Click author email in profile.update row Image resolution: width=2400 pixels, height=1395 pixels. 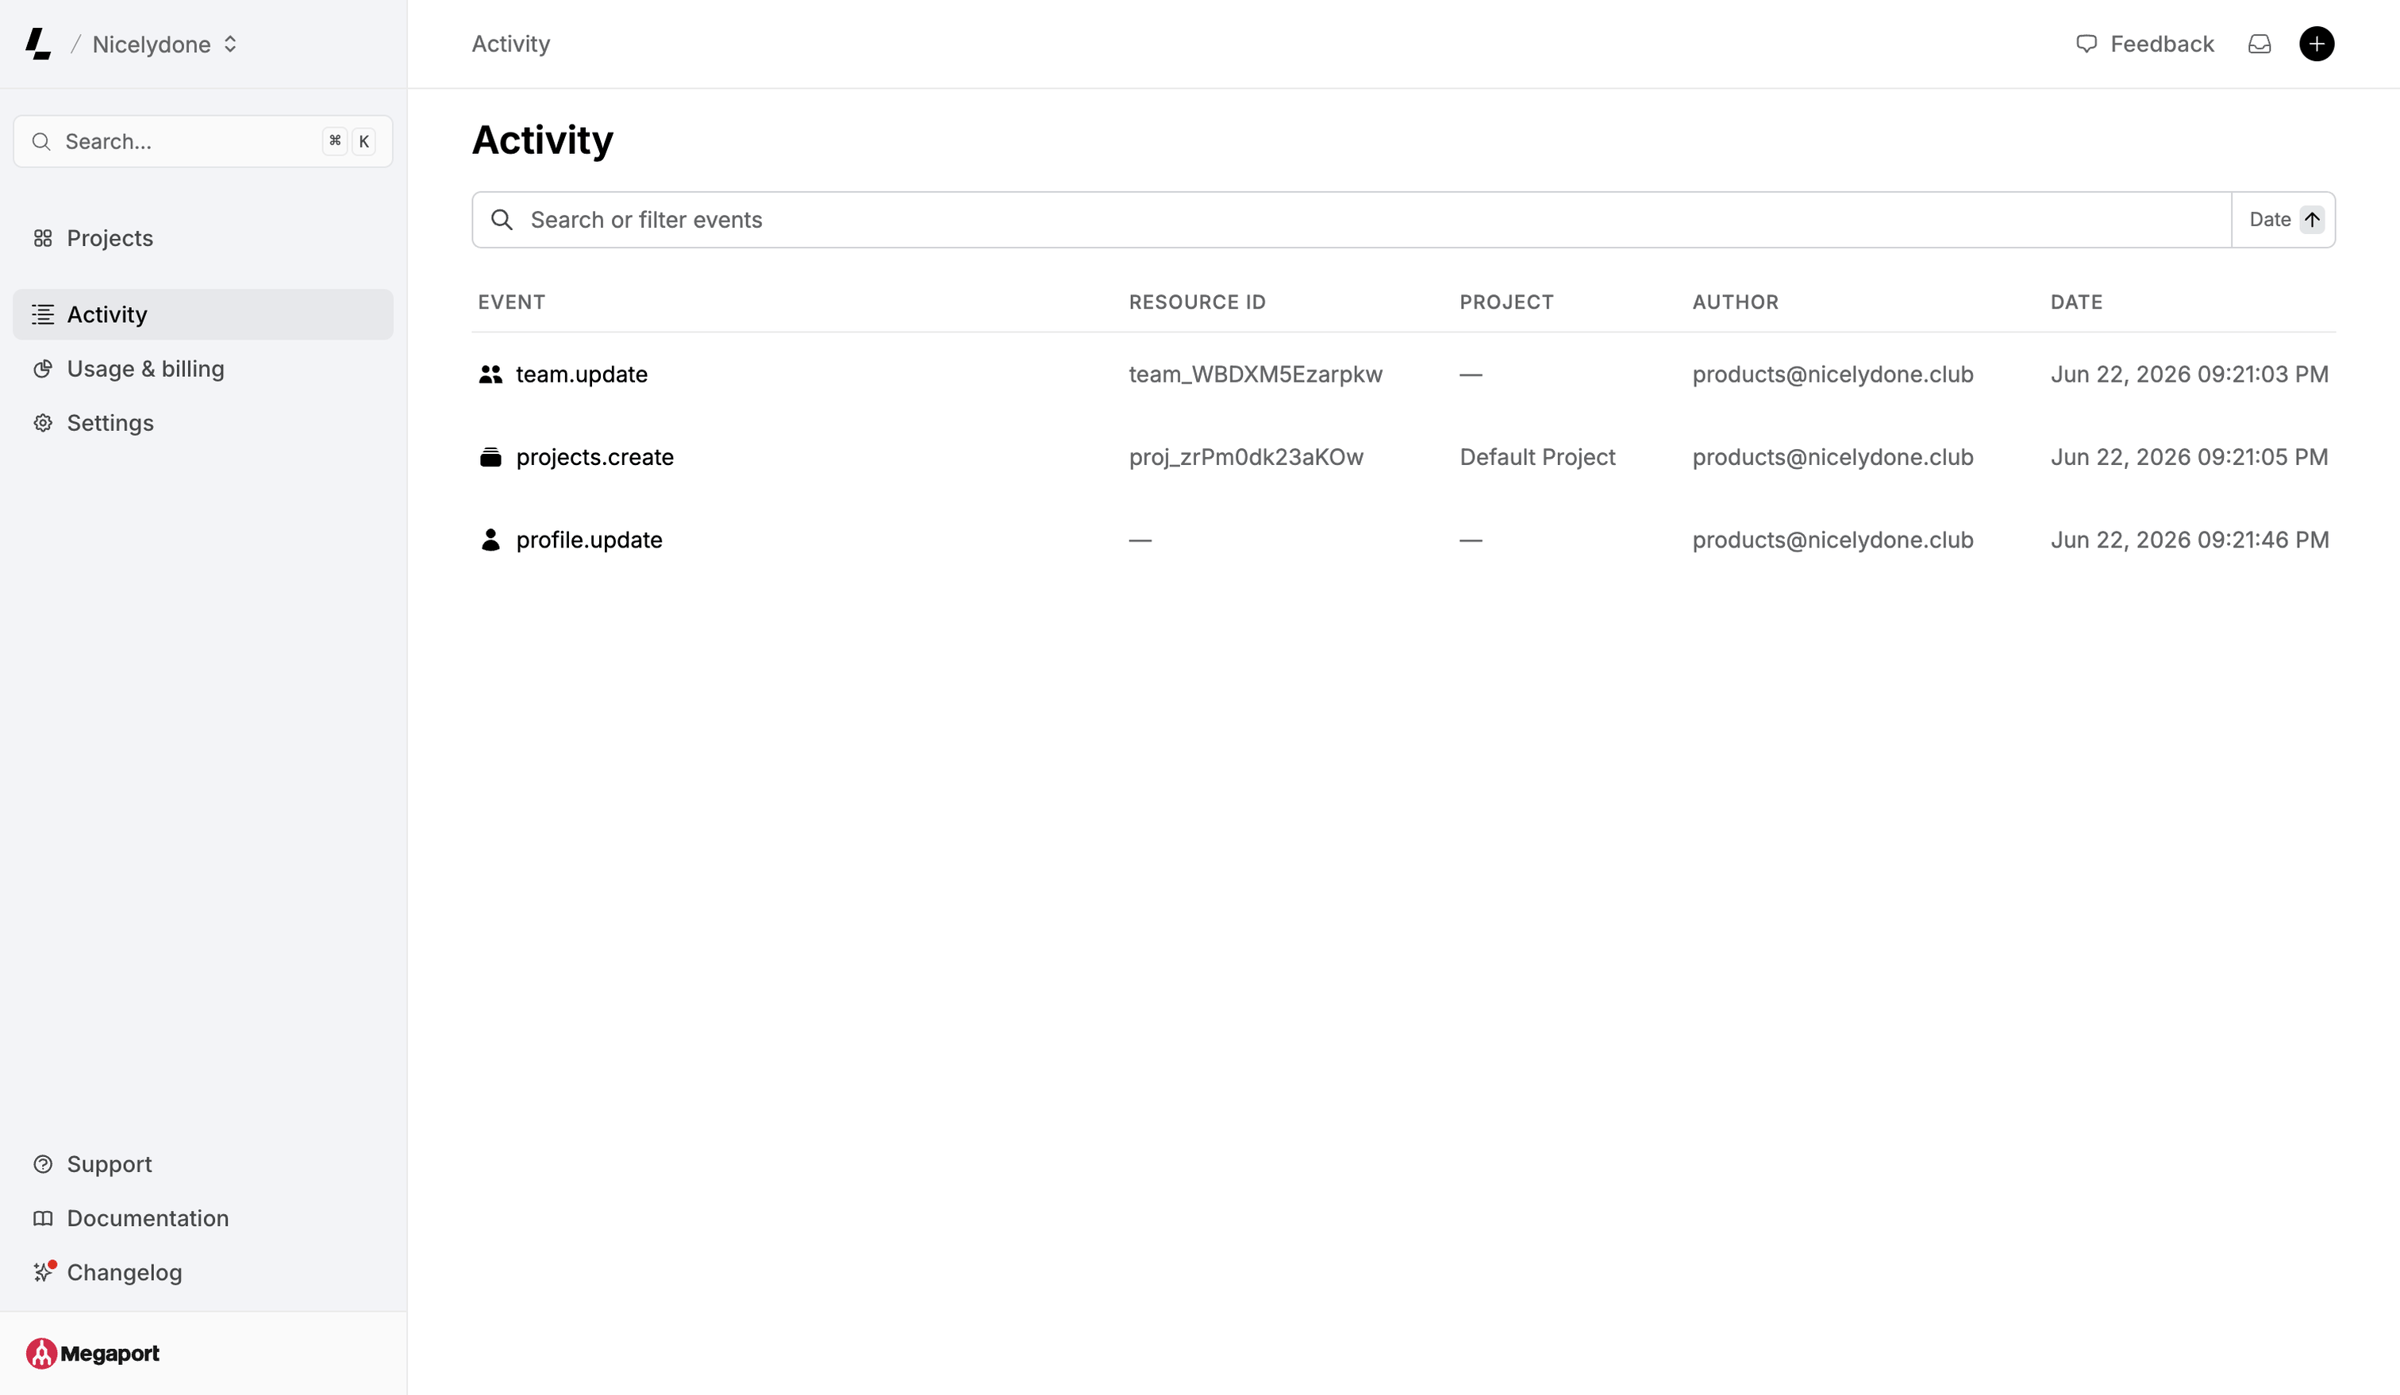click(x=1832, y=540)
